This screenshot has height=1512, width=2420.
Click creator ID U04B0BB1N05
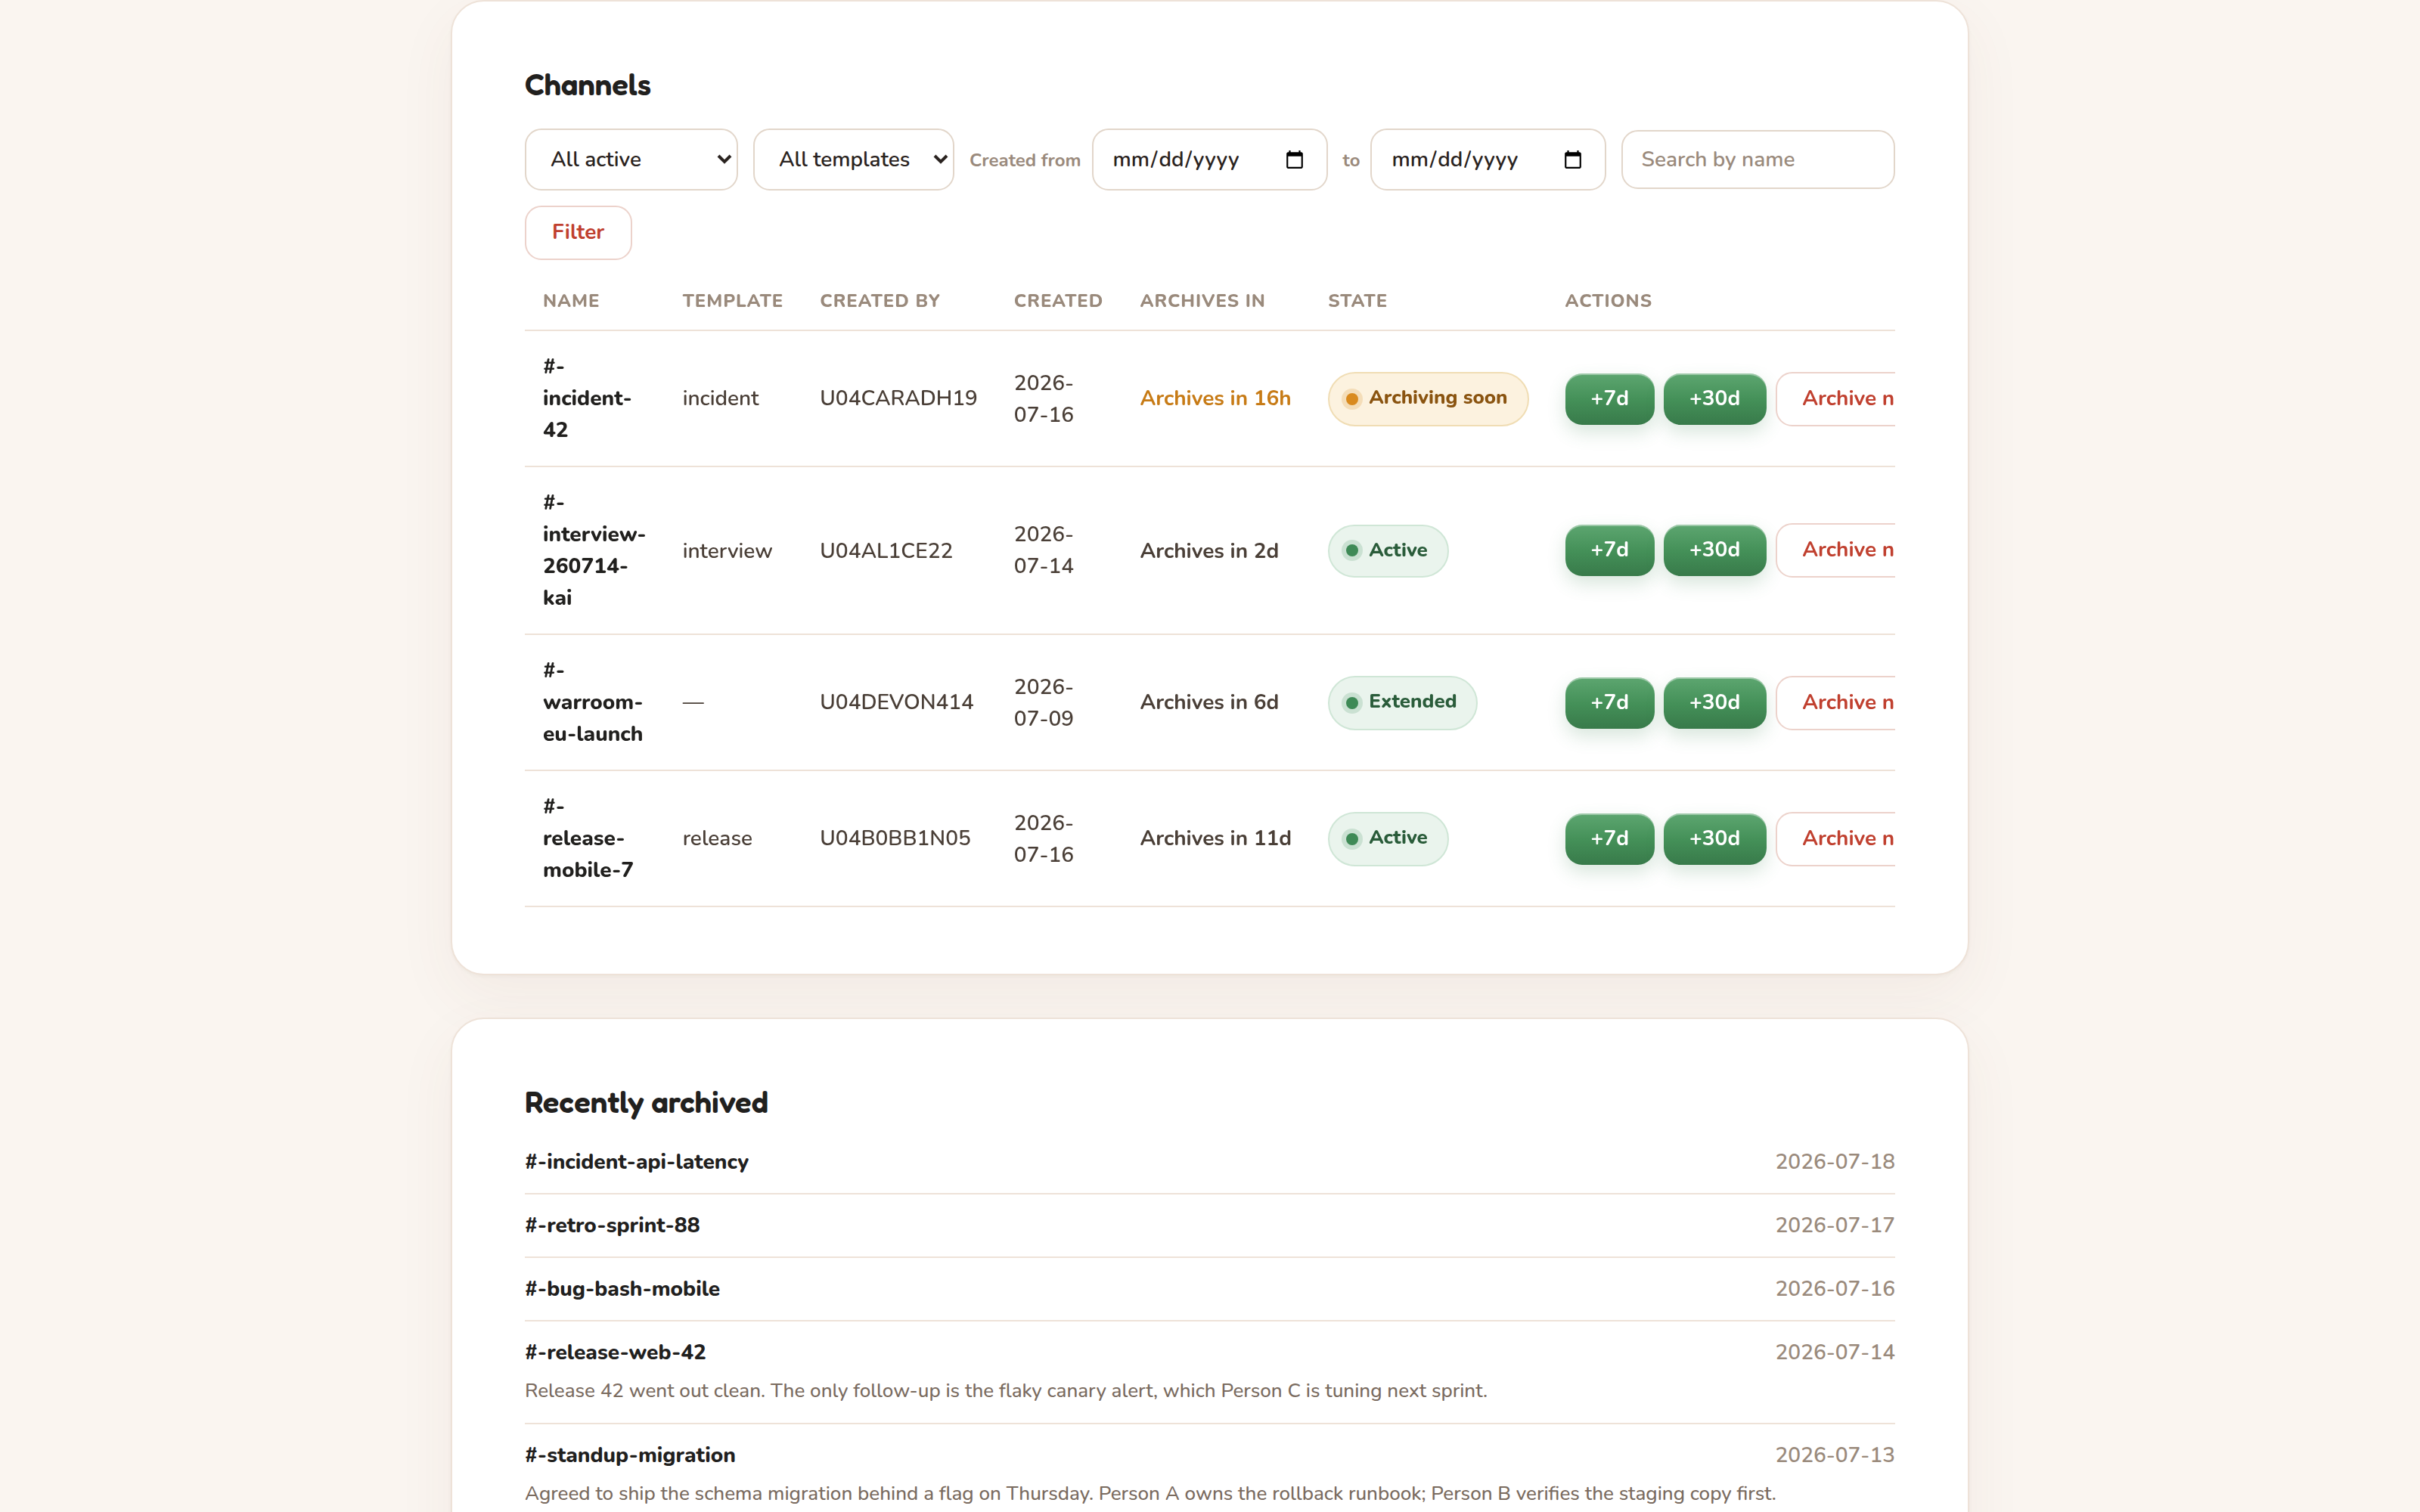(895, 838)
